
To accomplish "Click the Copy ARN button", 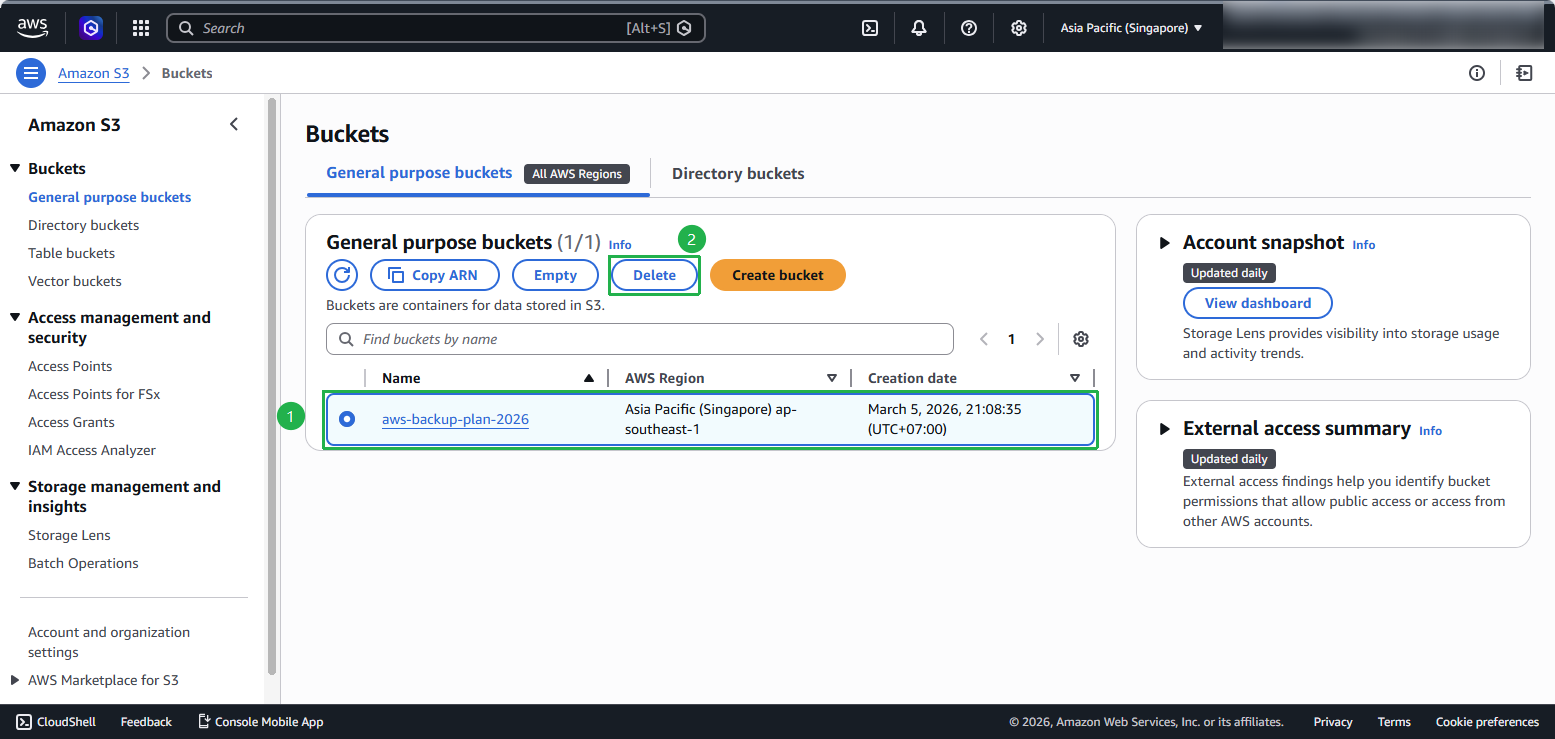I will [x=434, y=275].
